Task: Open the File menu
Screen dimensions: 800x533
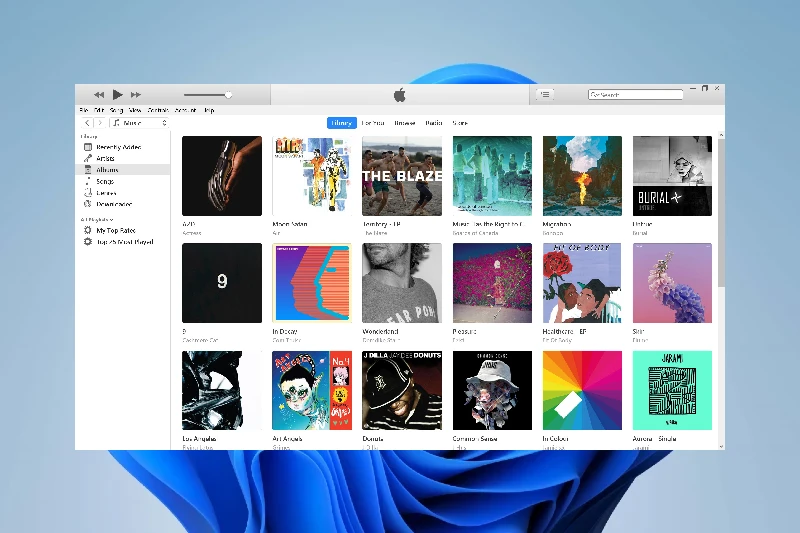Action: tap(84, 109)
